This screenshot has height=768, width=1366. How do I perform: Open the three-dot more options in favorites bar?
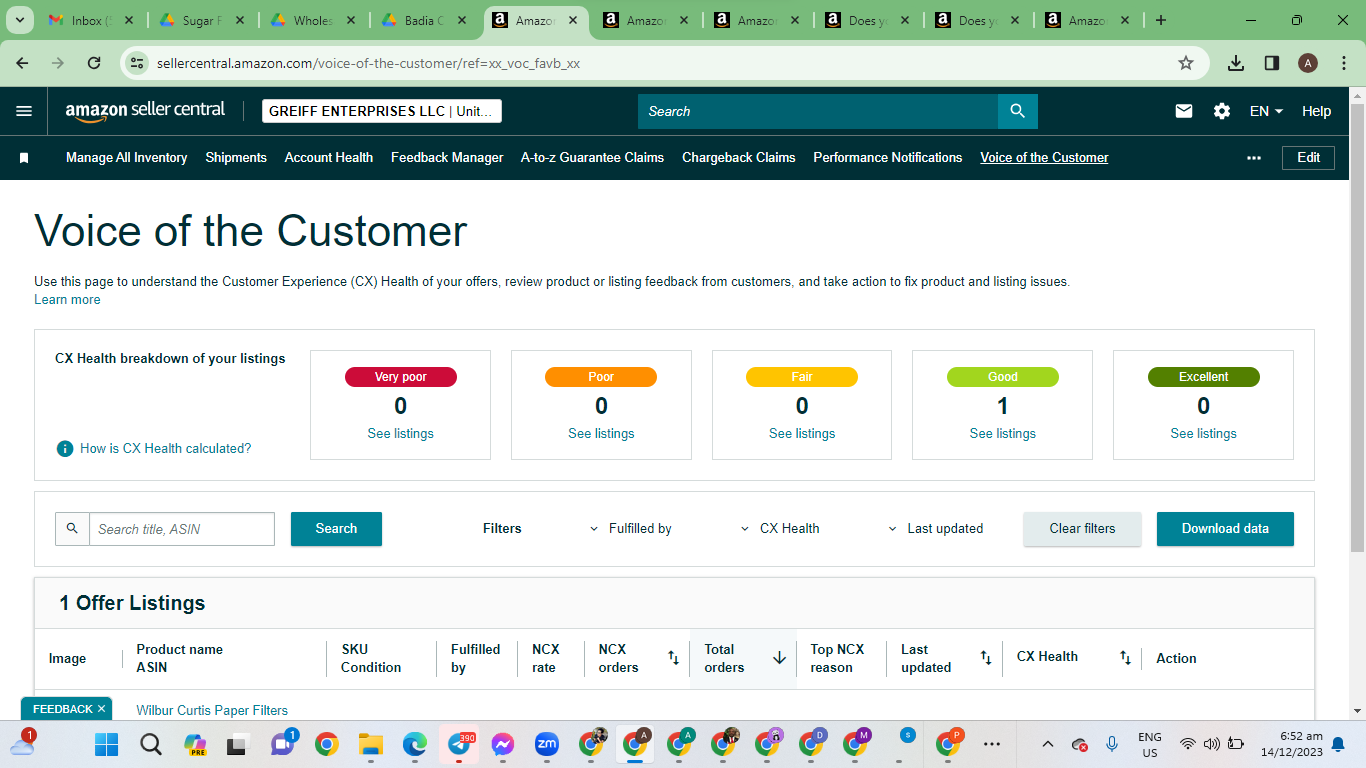pos(1254,158)
